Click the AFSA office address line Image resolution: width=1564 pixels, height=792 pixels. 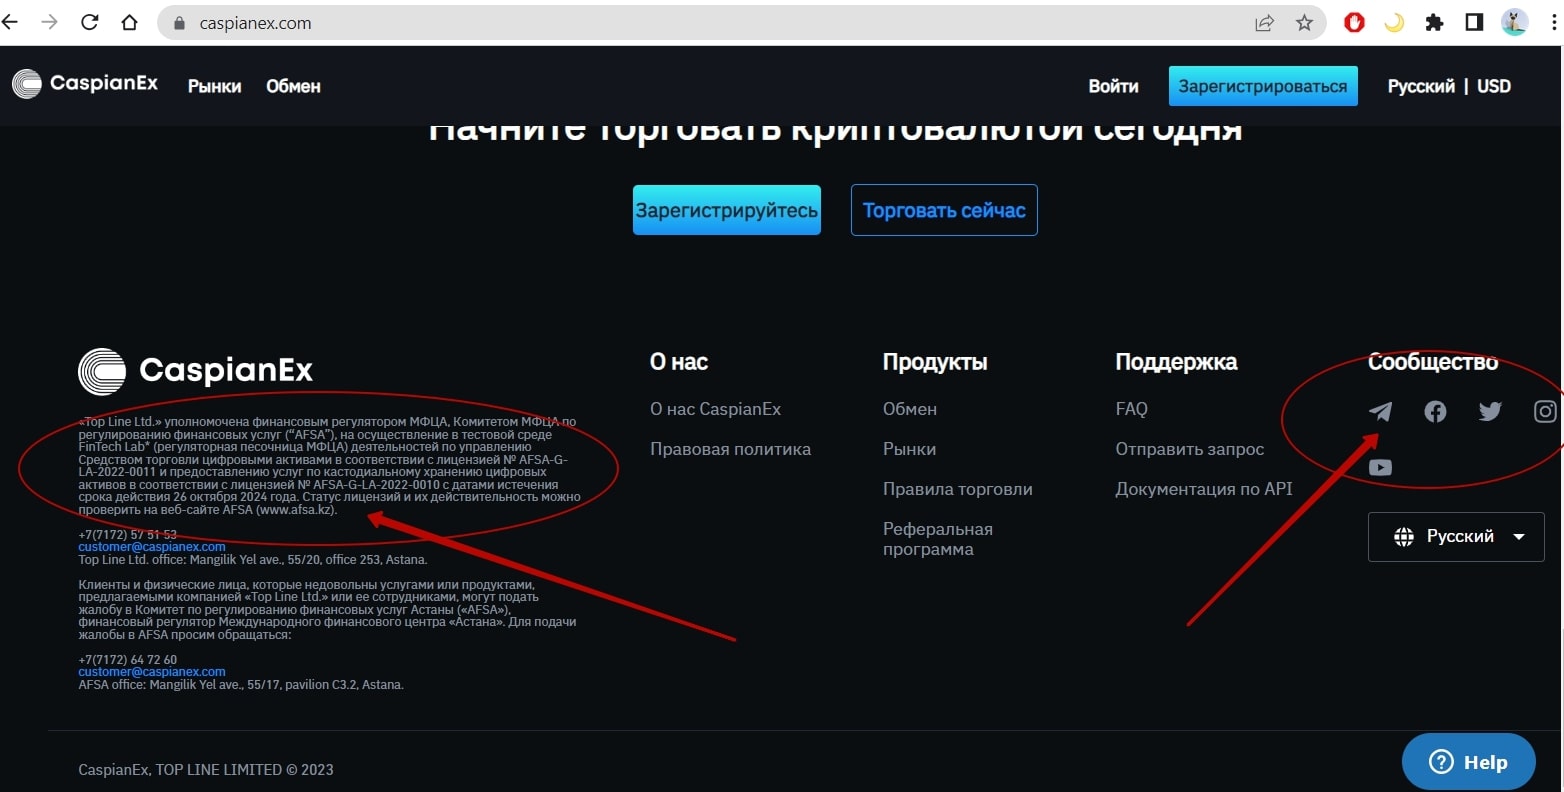(241, 685)
